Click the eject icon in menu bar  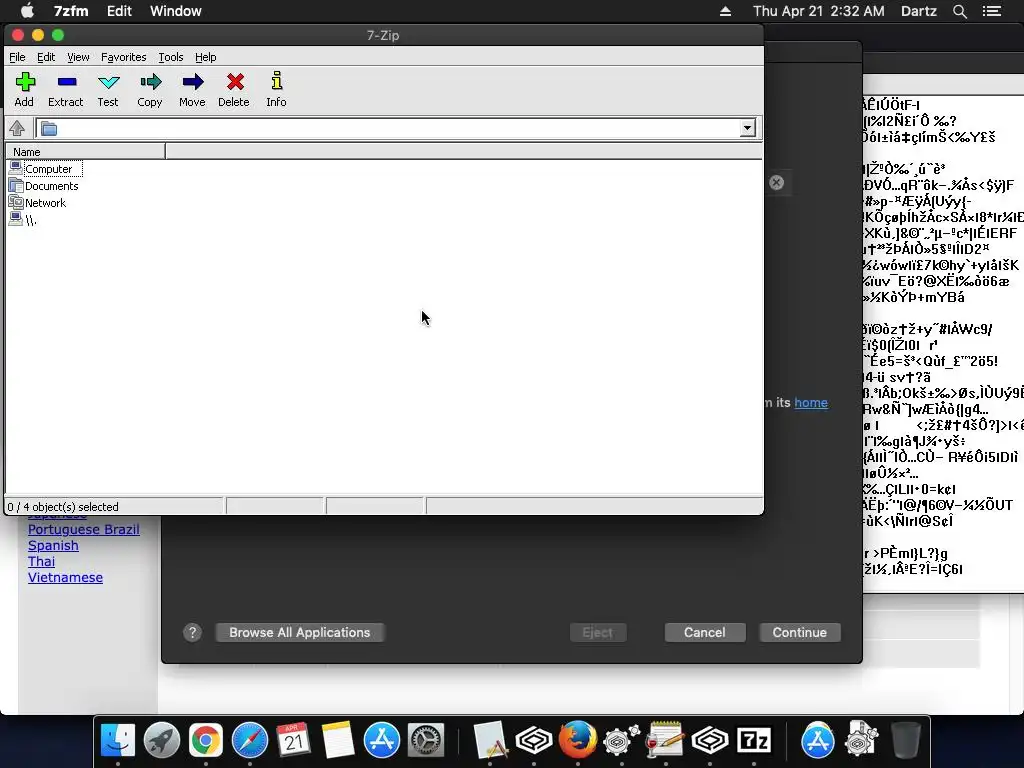[x=725, y=11]
